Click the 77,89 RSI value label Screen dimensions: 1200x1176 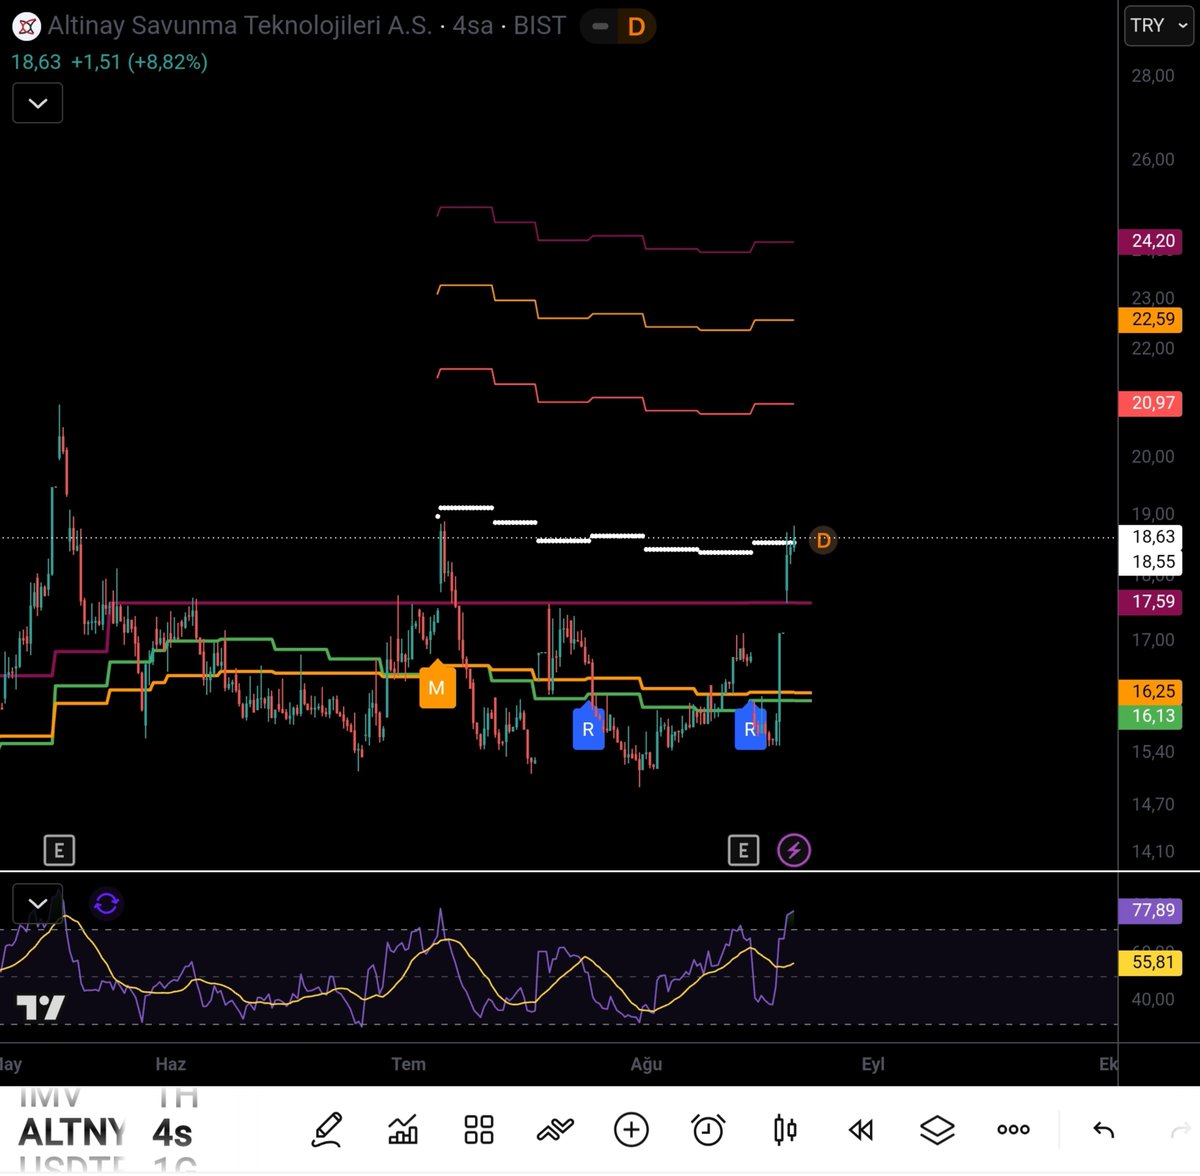[x=1152, y=910]
